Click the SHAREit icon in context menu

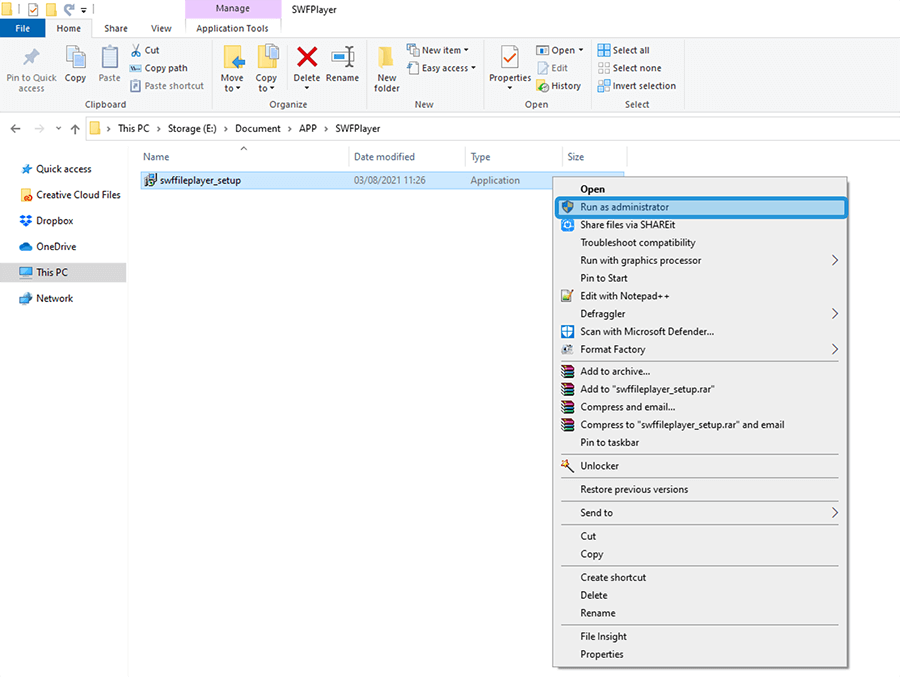coord(568,225)
